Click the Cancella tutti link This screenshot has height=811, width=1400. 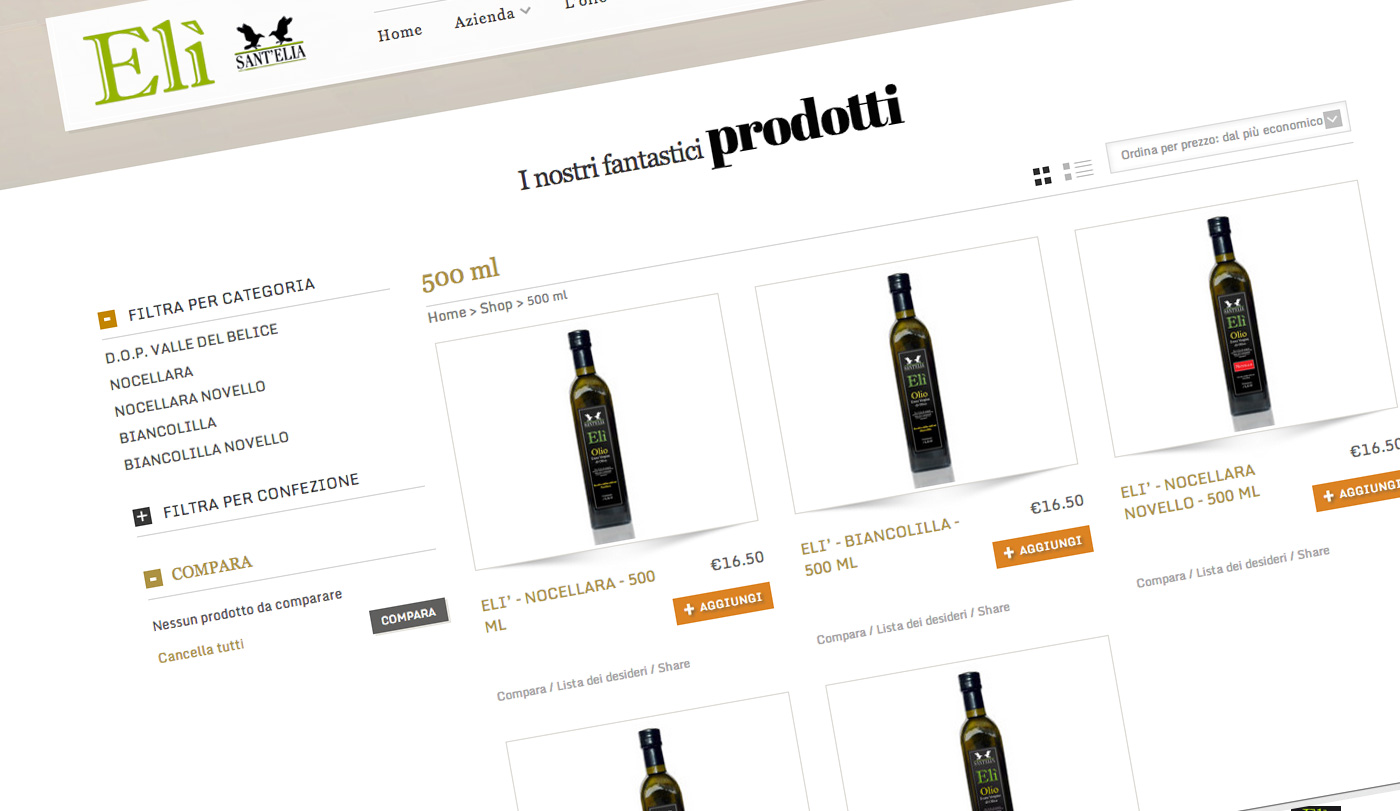coord(201,650)
